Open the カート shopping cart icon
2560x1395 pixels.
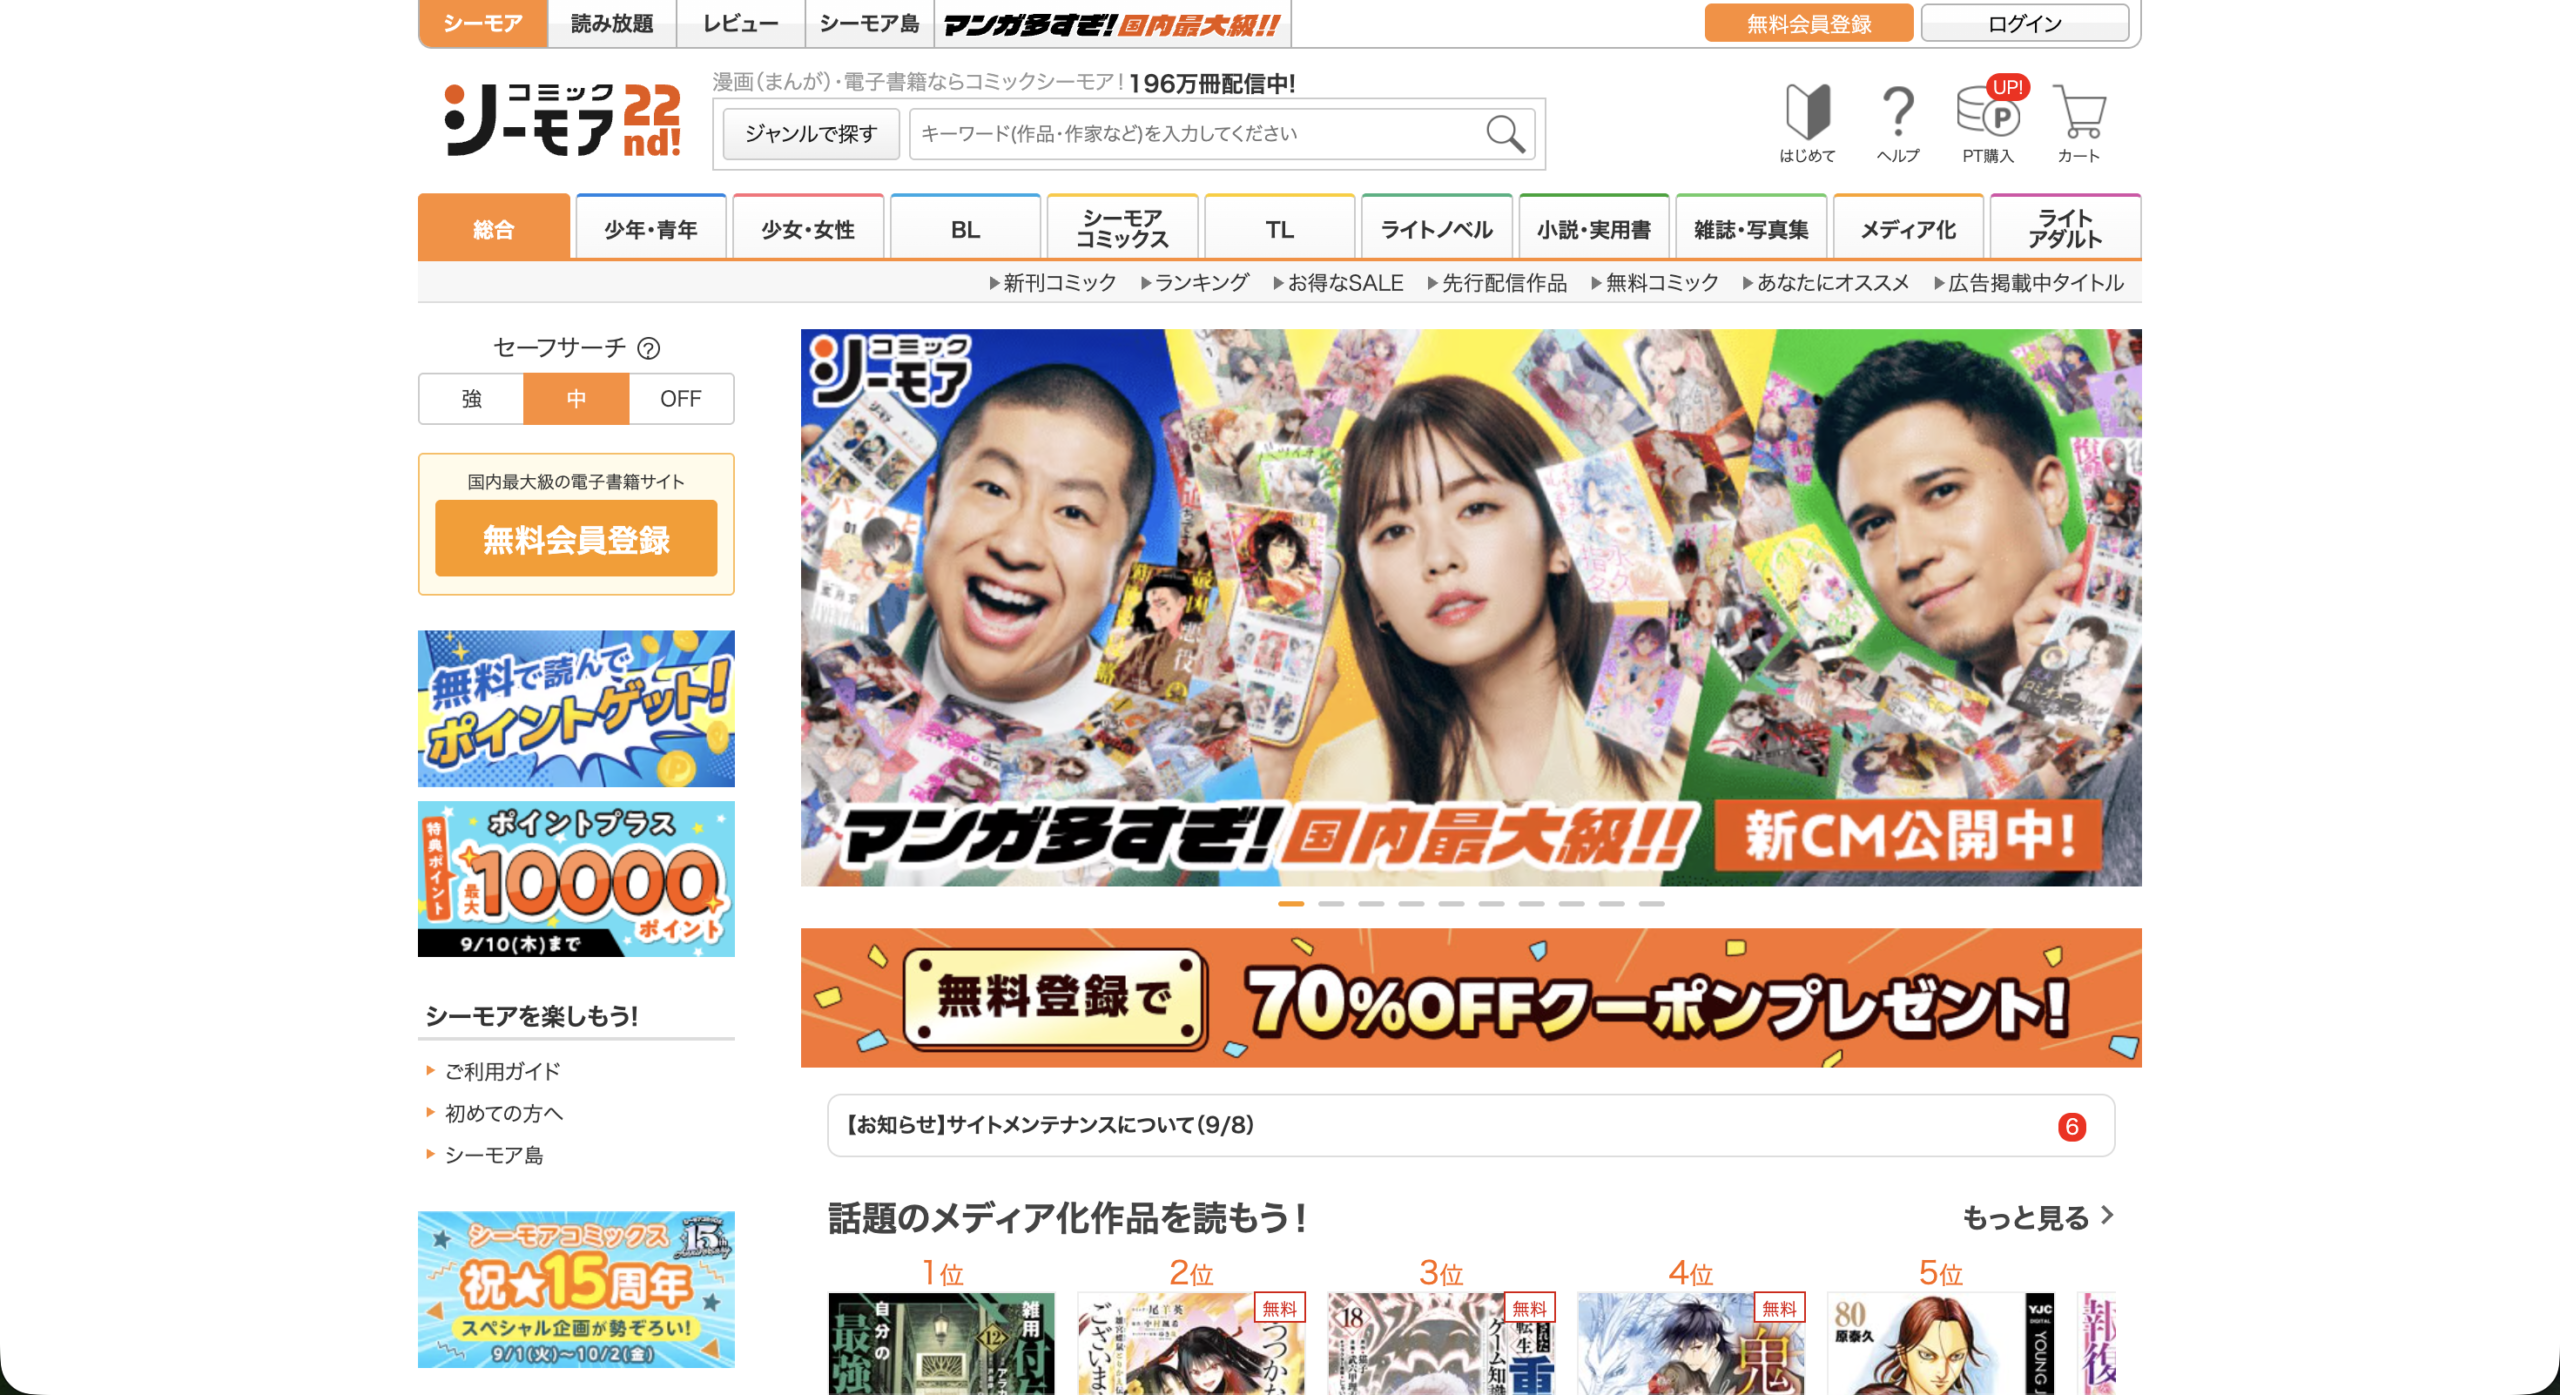coord(2079,124)
